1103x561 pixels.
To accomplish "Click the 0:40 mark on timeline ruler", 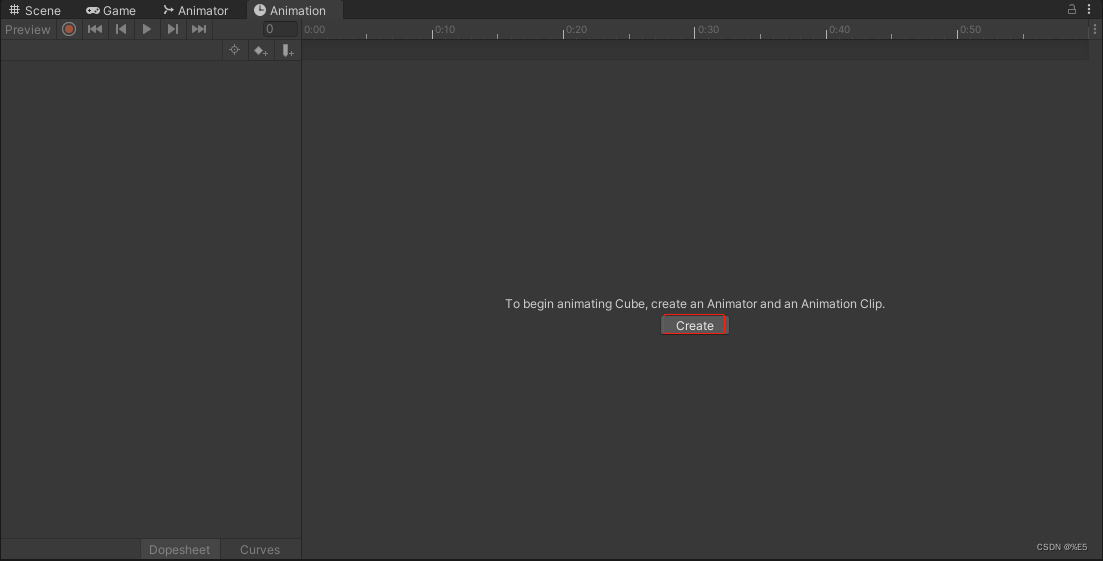I will coord(839,30).
